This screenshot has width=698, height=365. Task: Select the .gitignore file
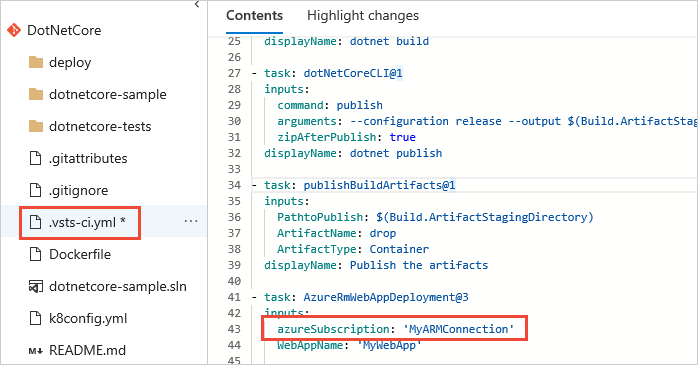78,191
